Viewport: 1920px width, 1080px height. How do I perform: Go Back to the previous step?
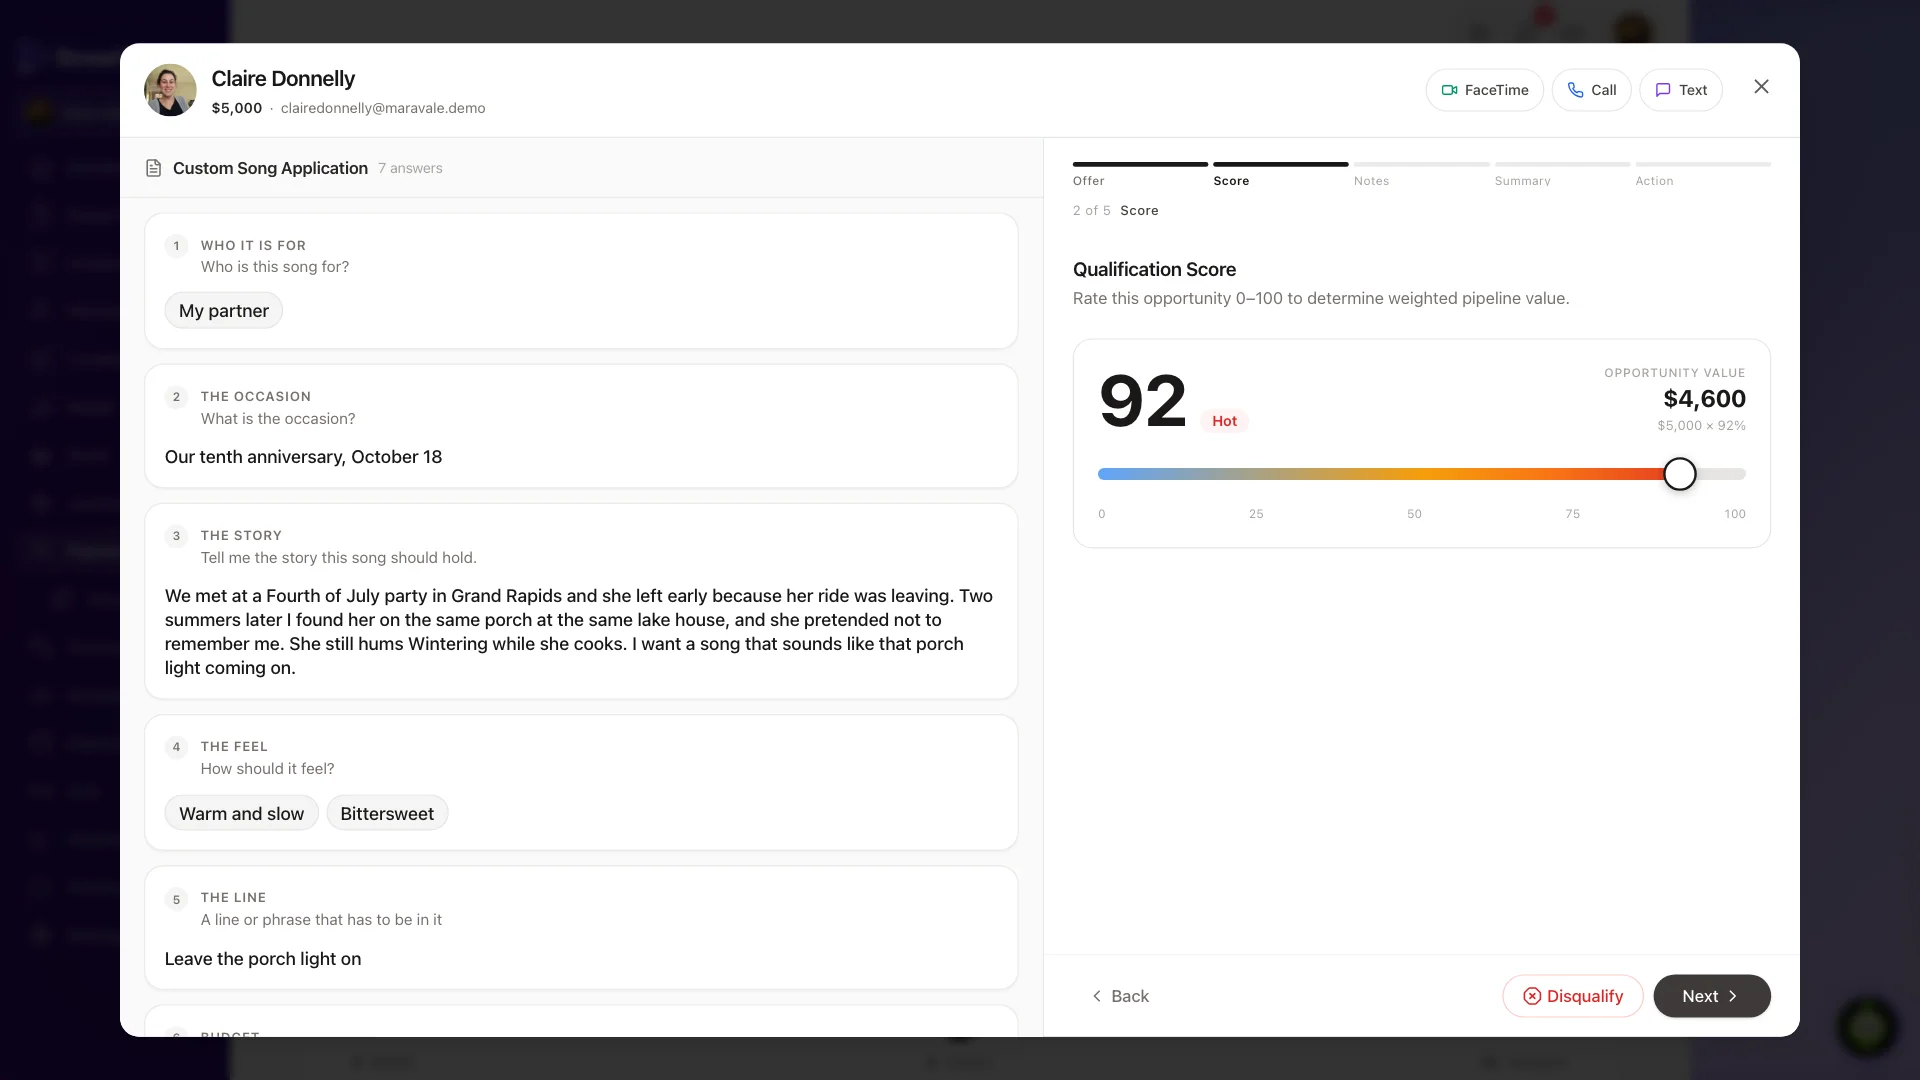(1120, 996)
